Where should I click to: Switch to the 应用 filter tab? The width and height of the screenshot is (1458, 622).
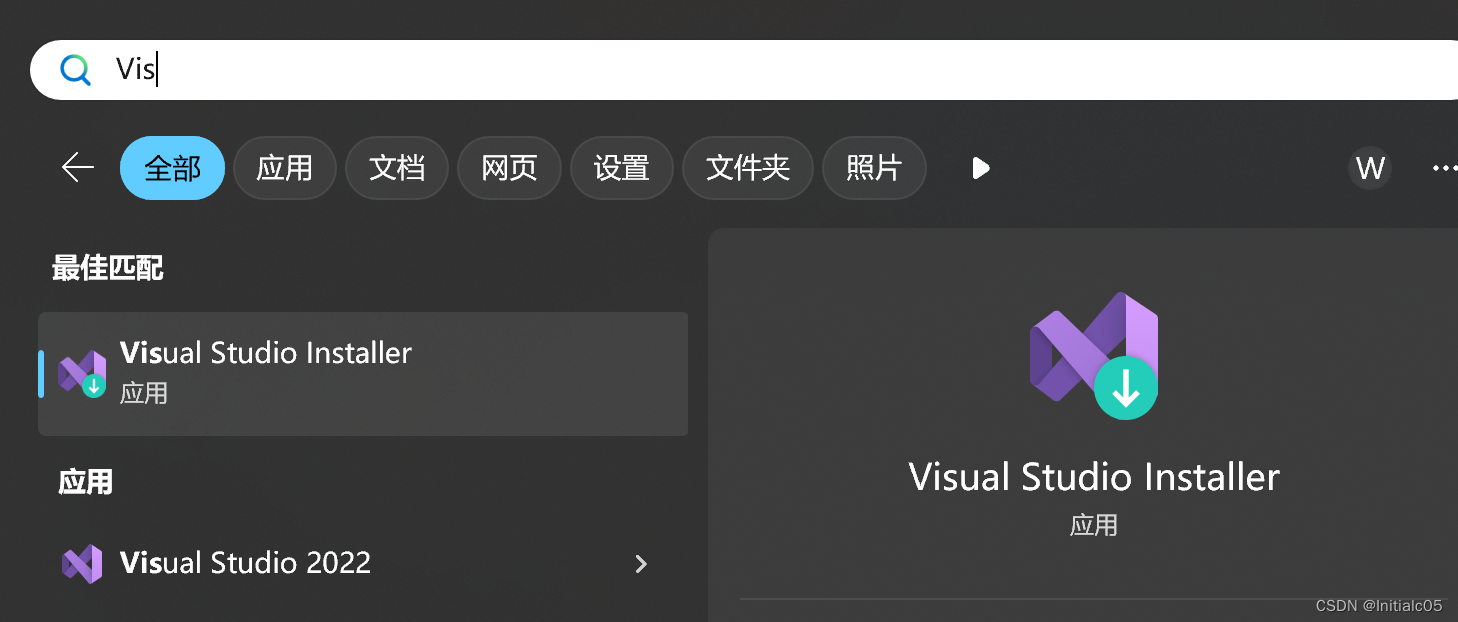[x=285, y=168]
